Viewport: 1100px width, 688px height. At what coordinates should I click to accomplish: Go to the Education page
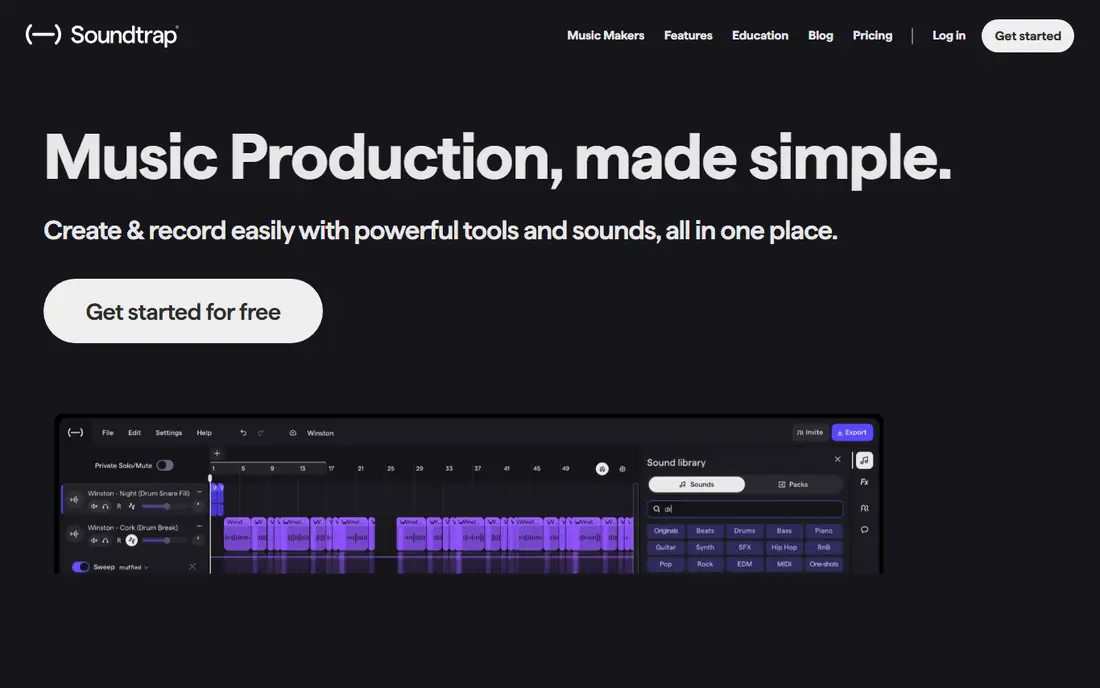pos(760,35)
